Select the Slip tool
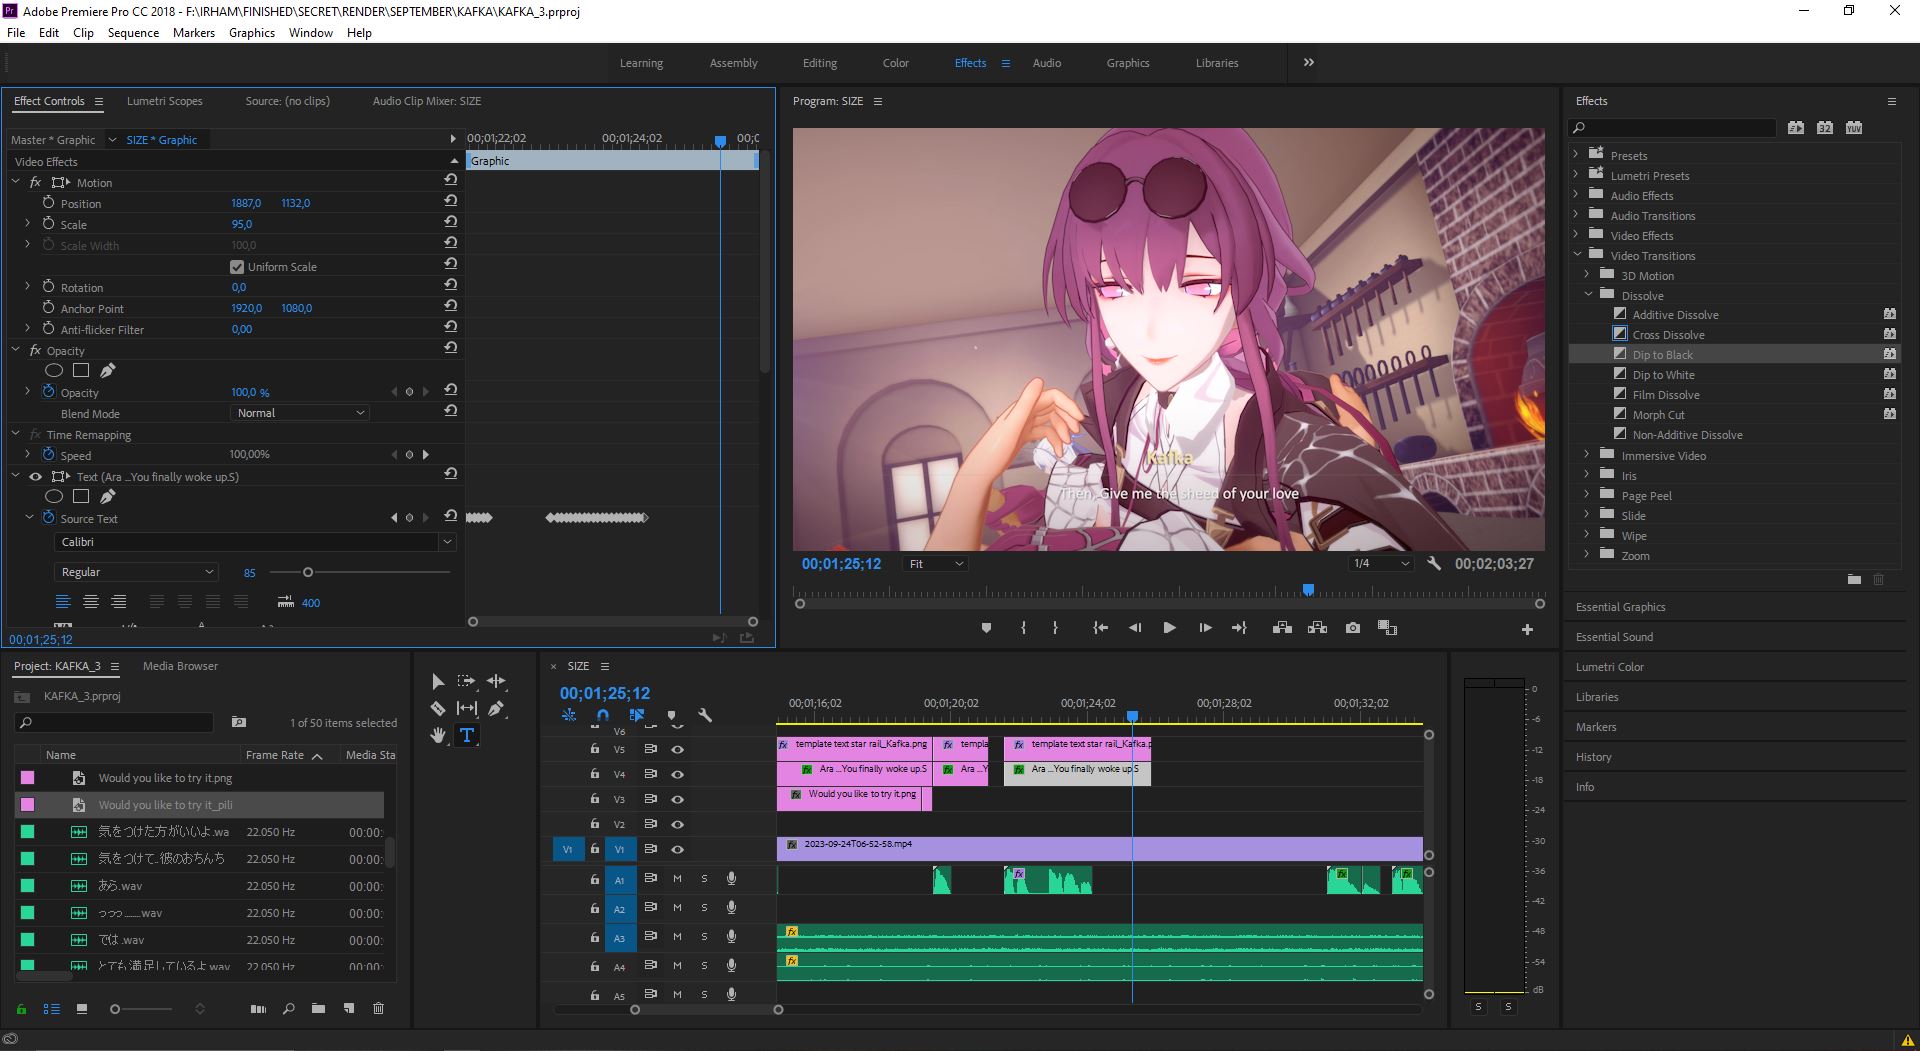 tap(466, 708)
